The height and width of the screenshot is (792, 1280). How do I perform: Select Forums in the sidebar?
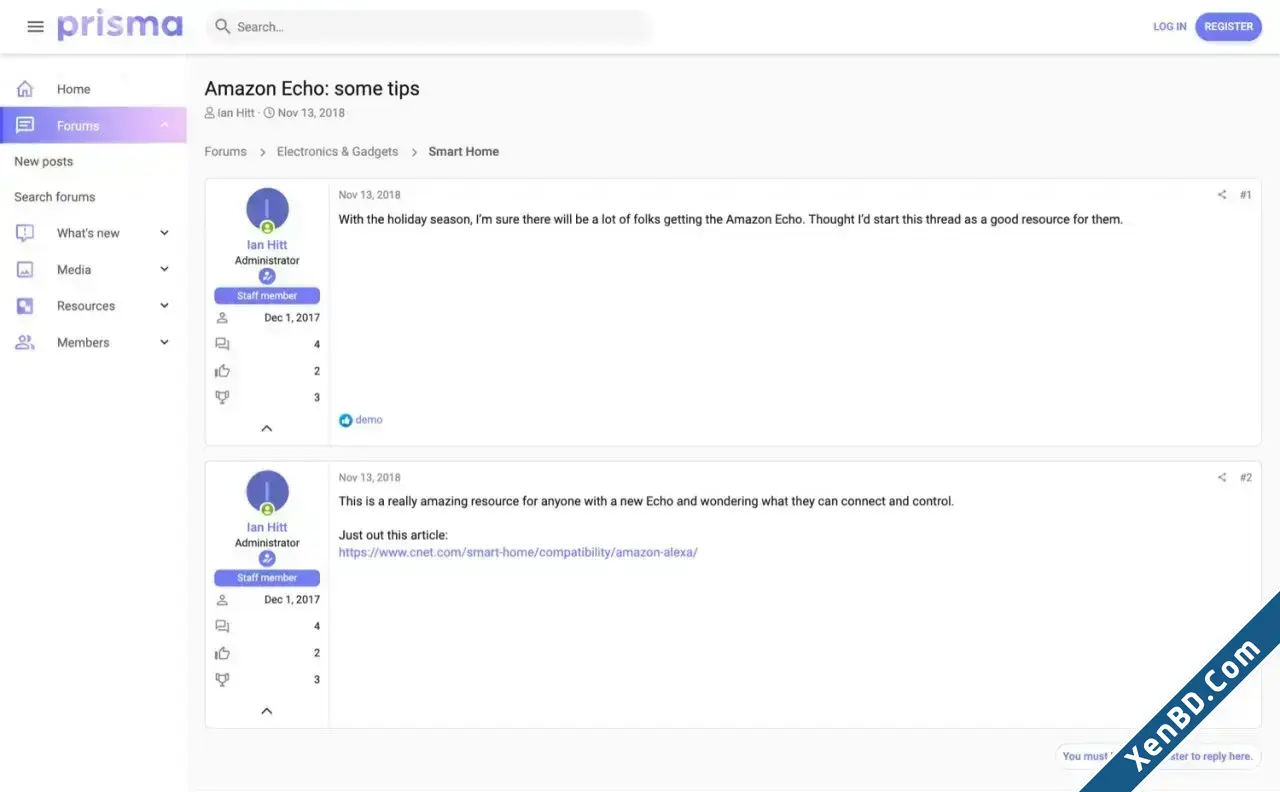[x=78, y=126]
